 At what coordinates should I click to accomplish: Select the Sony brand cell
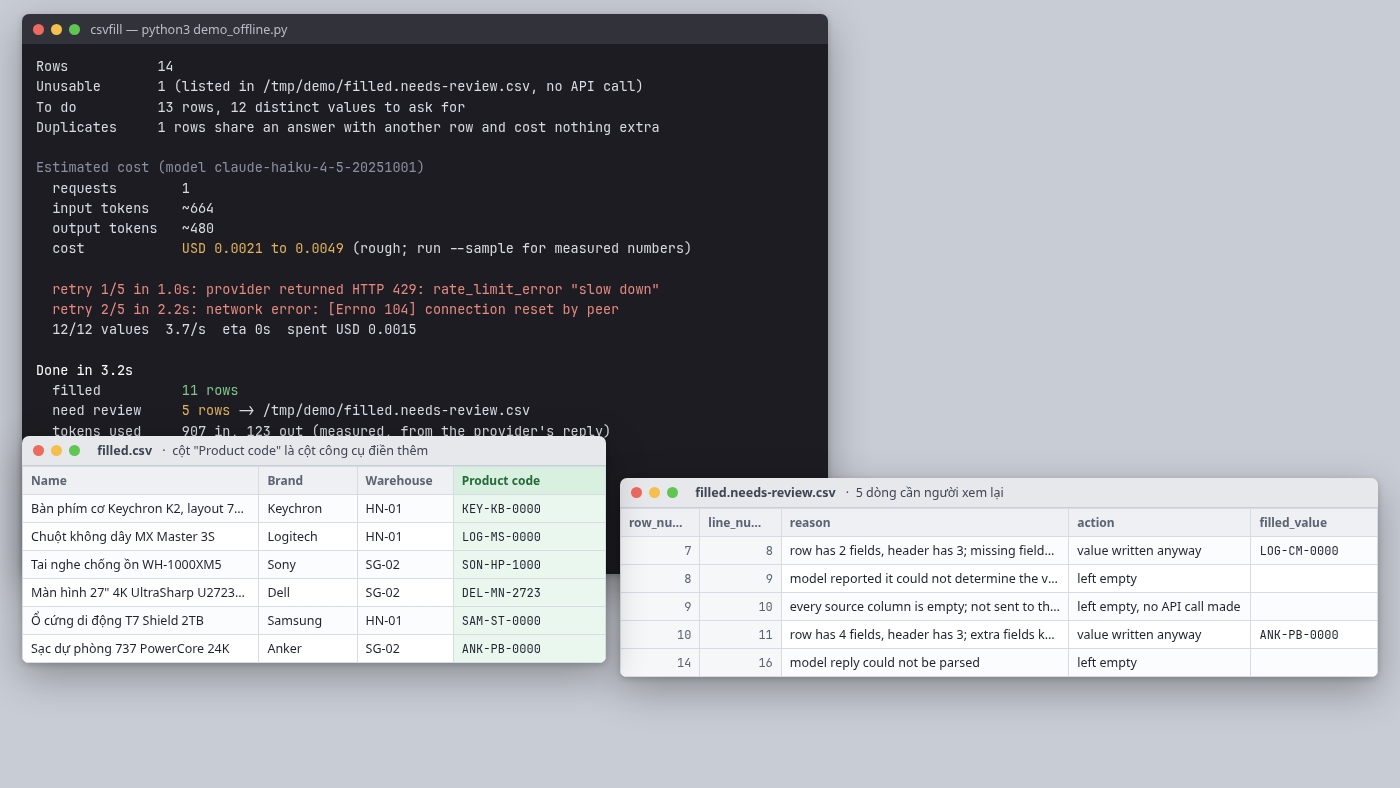[308, 565]
